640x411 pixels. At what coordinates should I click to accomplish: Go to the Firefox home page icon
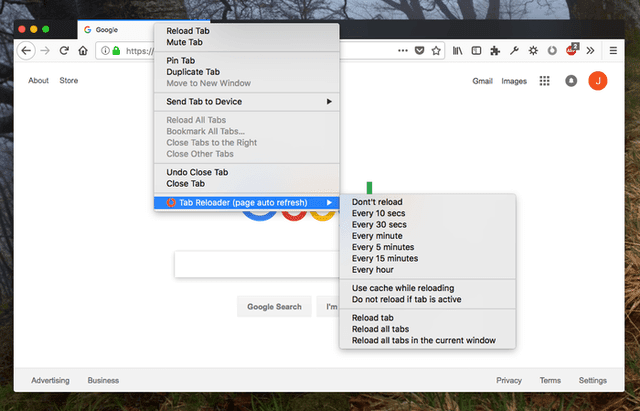tap(83, 50)
